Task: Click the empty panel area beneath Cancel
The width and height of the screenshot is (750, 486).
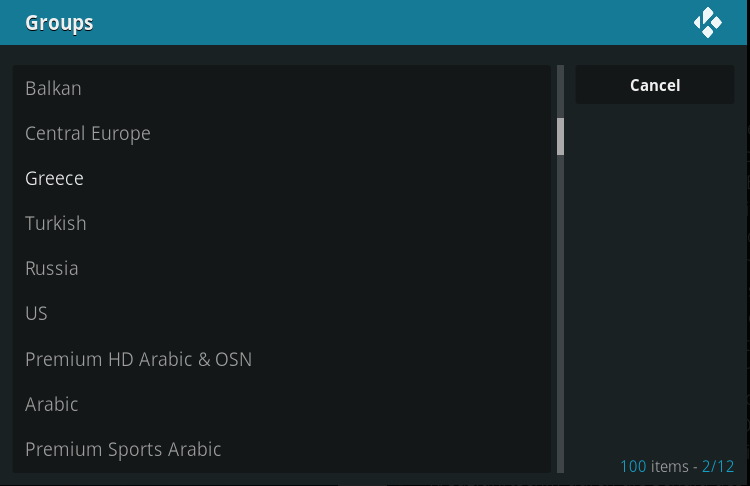Action: tap(654, 277)
